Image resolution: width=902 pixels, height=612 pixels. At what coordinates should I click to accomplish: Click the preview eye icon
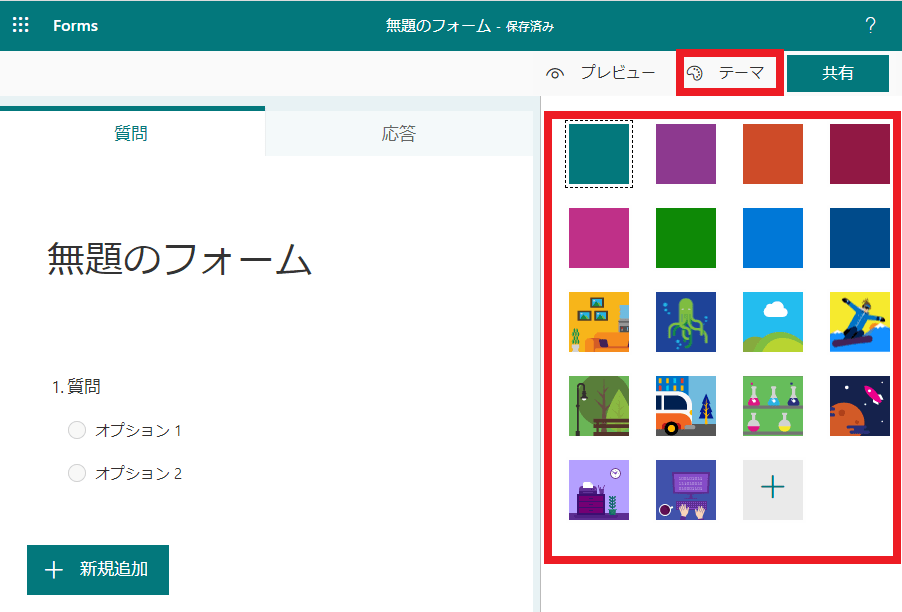(555, 74)
